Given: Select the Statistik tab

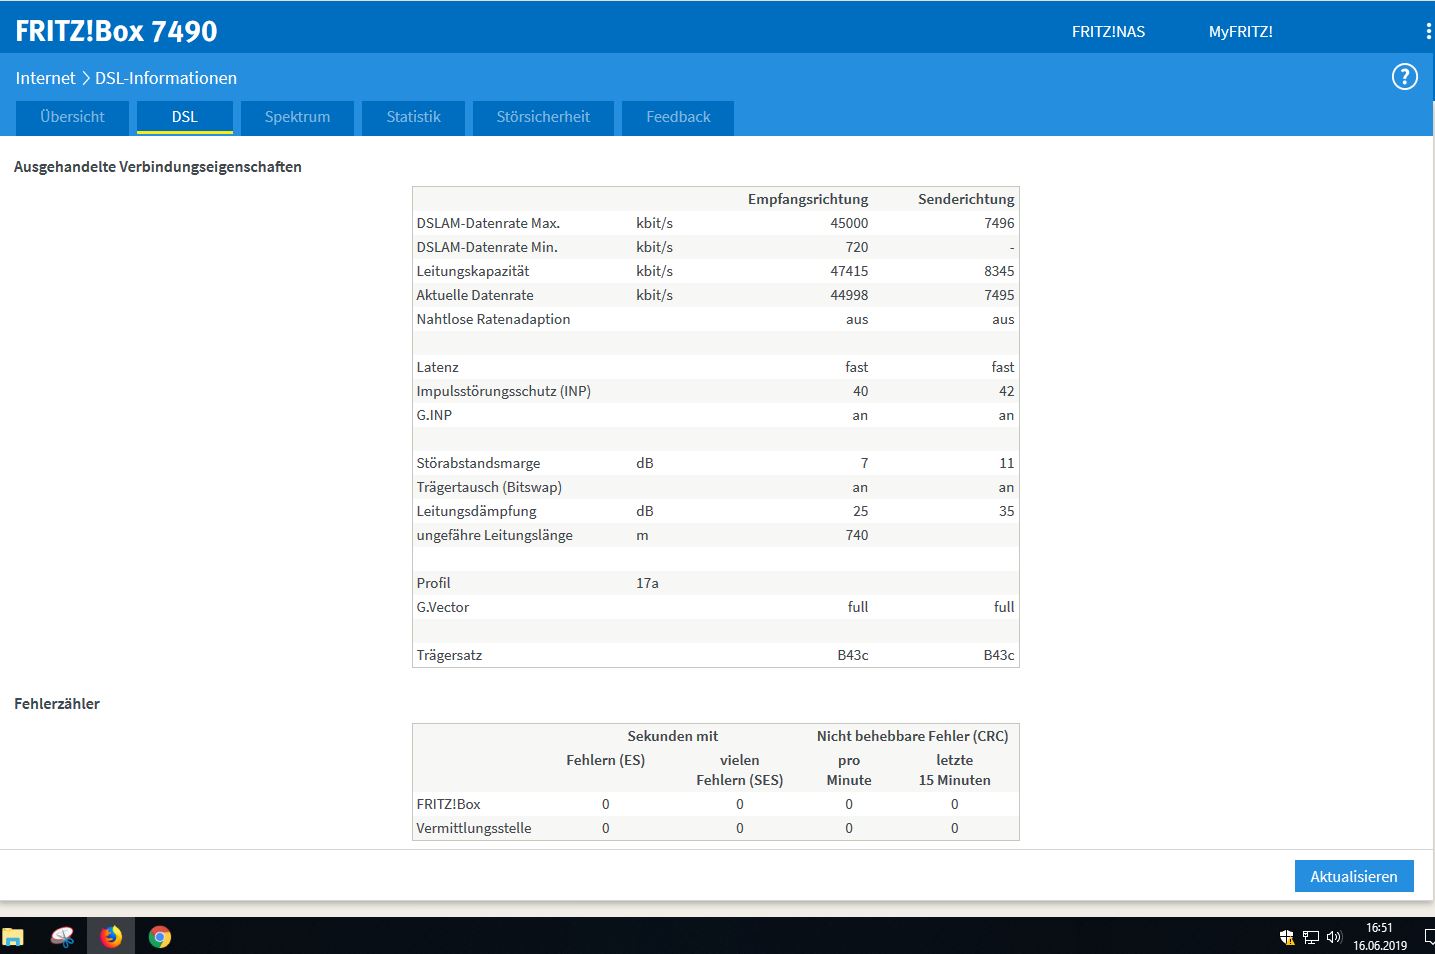Looking at the screenshot, I should 414,117.
